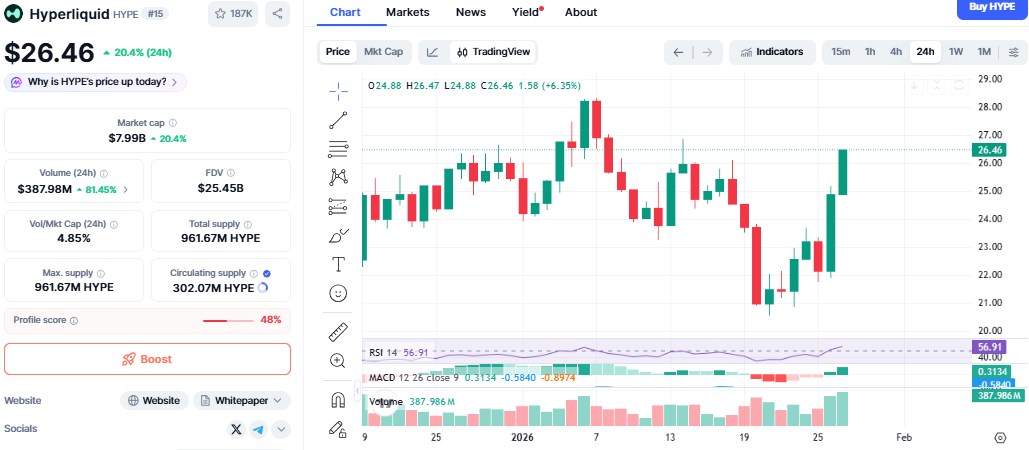The width and height of the screenshot is (1029, 450).
Task: Open the News tab
Action: 470,12
